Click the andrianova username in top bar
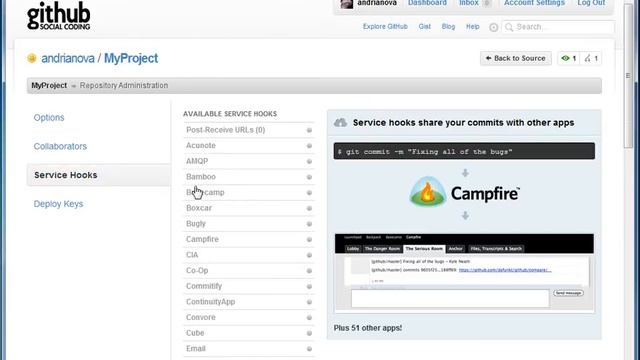This screenshot has height=360, width=640. coord(377,3)
